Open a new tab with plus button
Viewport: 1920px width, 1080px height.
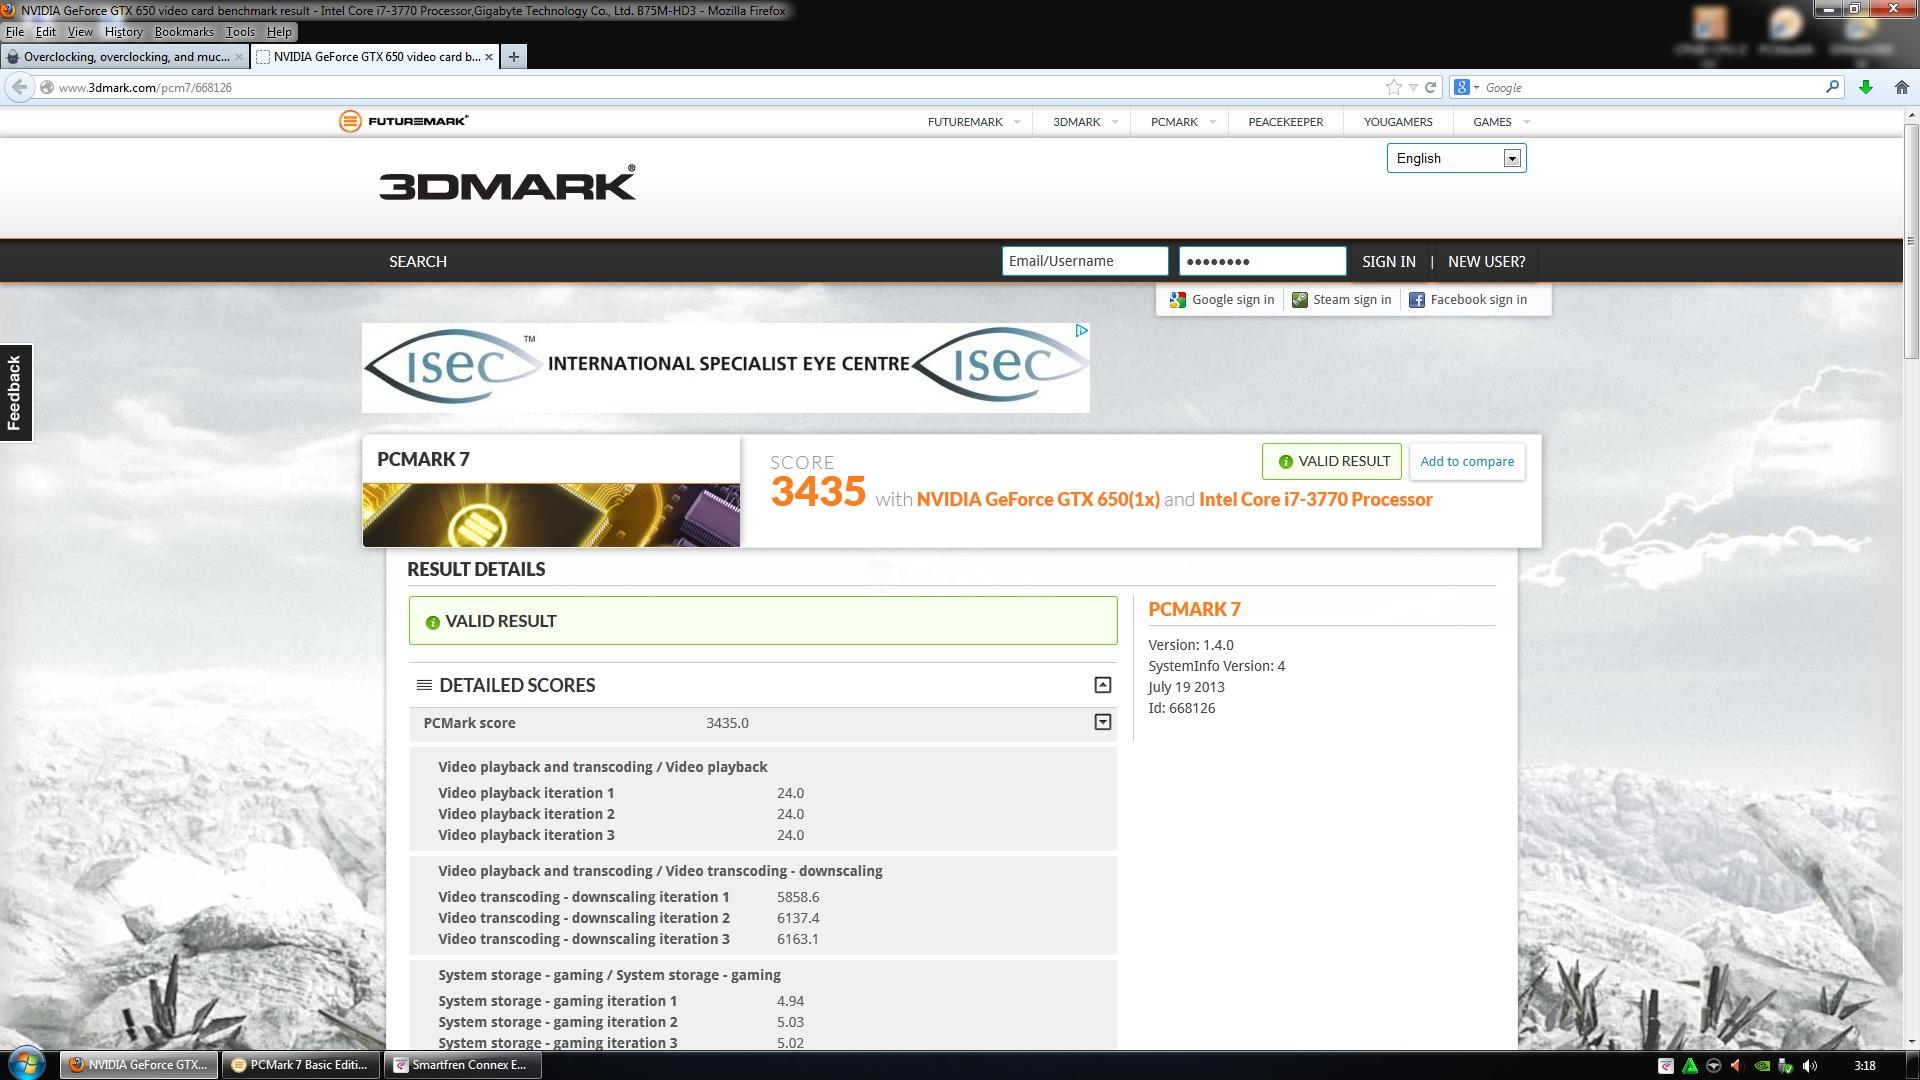click(x=514, y=57)
